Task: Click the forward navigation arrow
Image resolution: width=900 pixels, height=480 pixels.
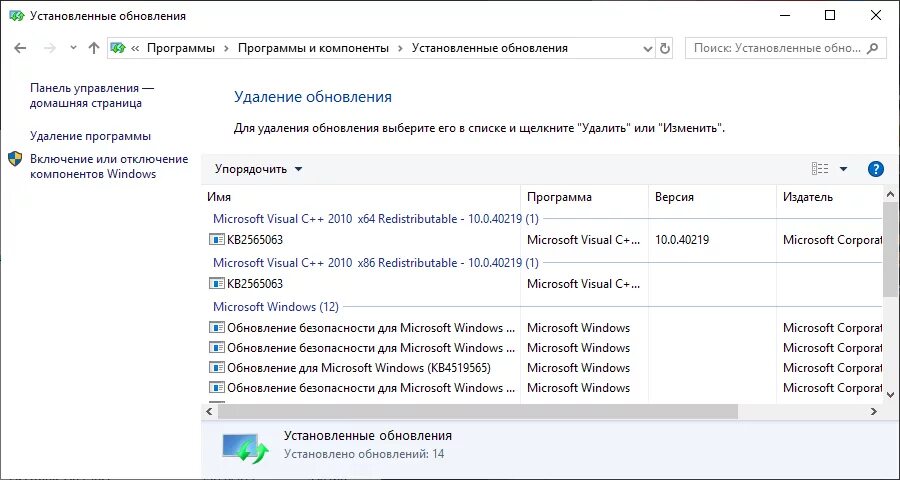Action: pyautogui.click(x=50, y=48)
